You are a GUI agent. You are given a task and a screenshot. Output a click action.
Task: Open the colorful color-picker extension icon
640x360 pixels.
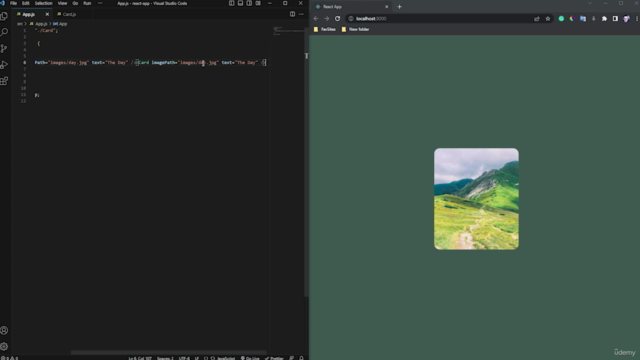click(572, 19)
